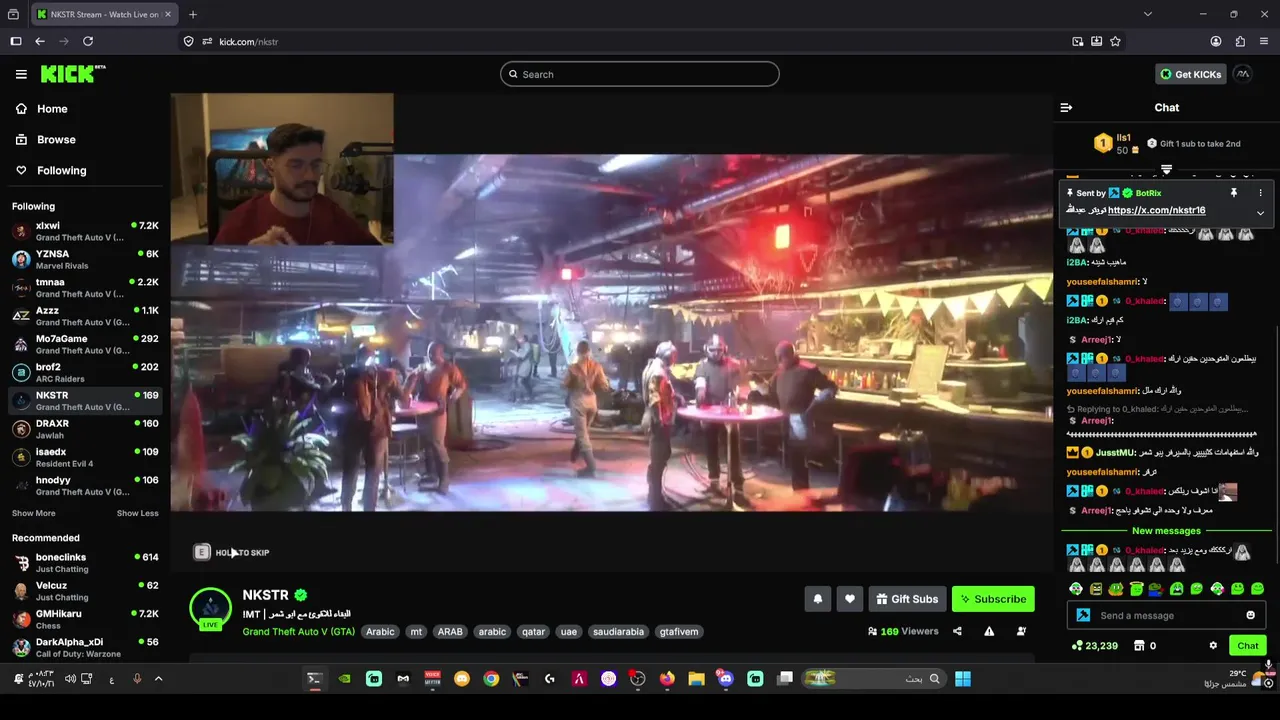Open the Windows Start button
The image size is (1280, 720).
point(963,679)
